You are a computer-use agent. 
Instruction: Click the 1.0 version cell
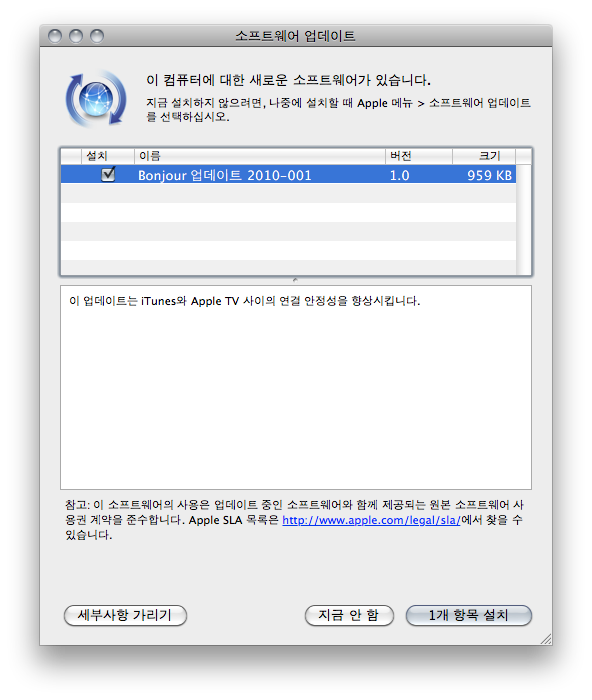tap(400, 175)
